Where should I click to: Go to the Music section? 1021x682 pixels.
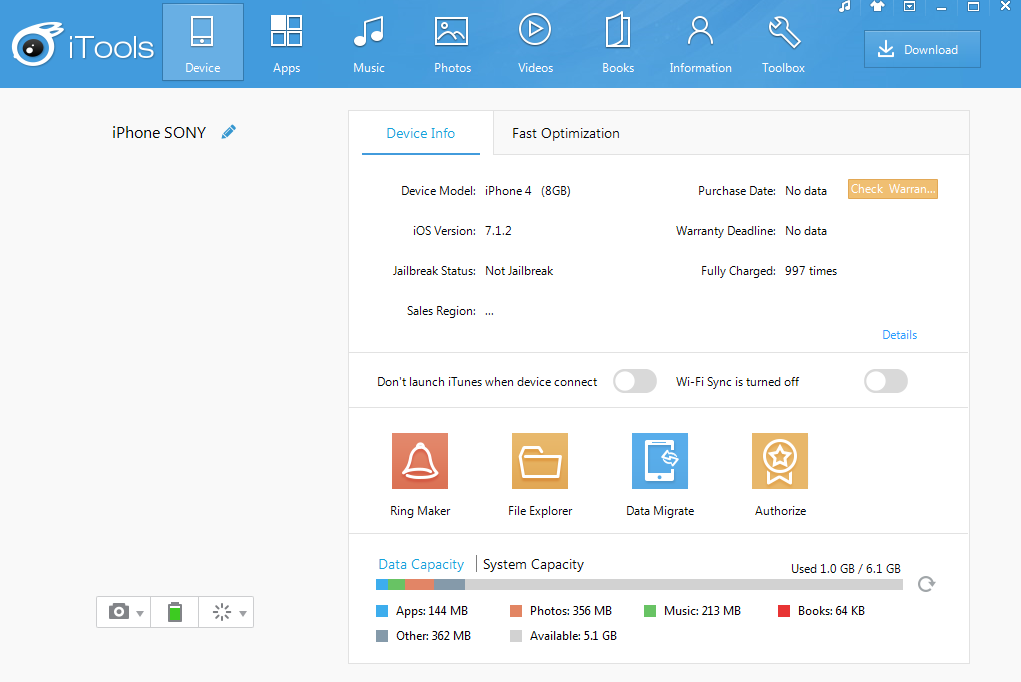369,43
